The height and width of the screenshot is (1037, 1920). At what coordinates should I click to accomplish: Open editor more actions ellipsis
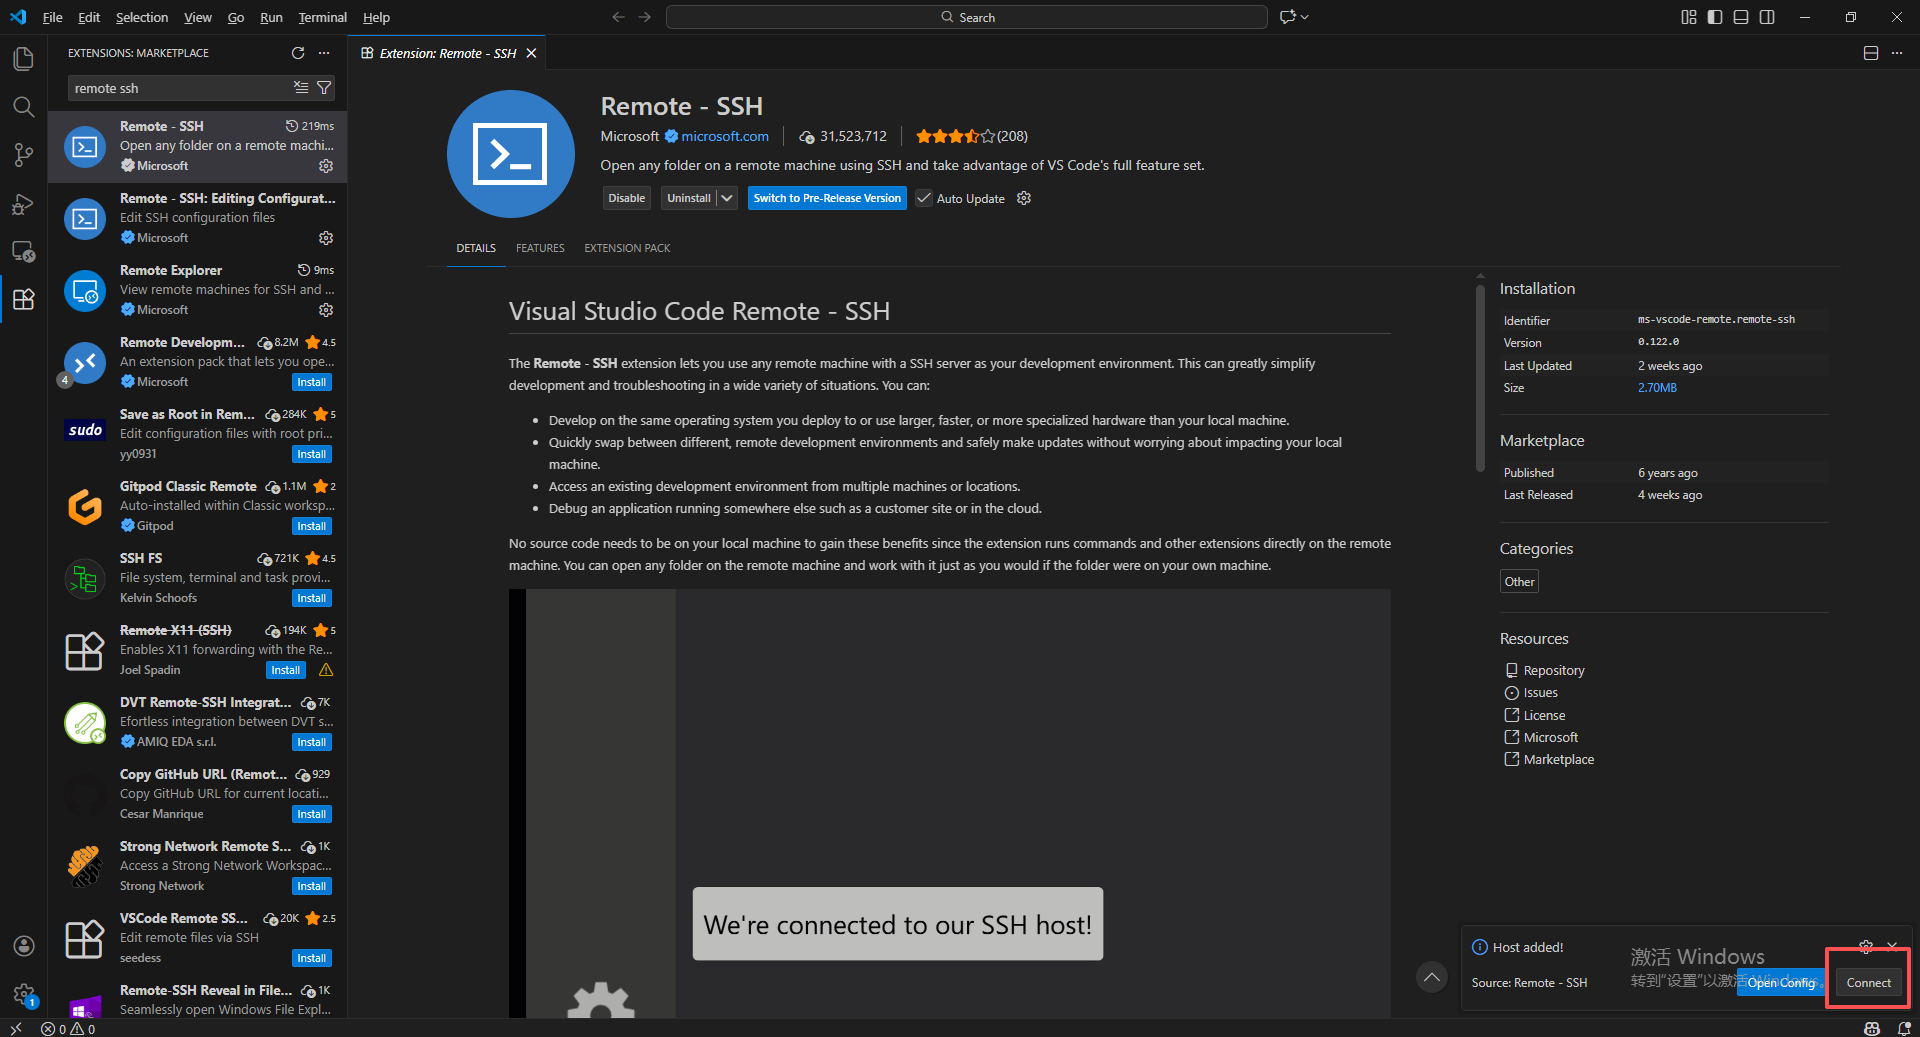pyautogui.click(x=1897, y=53)
